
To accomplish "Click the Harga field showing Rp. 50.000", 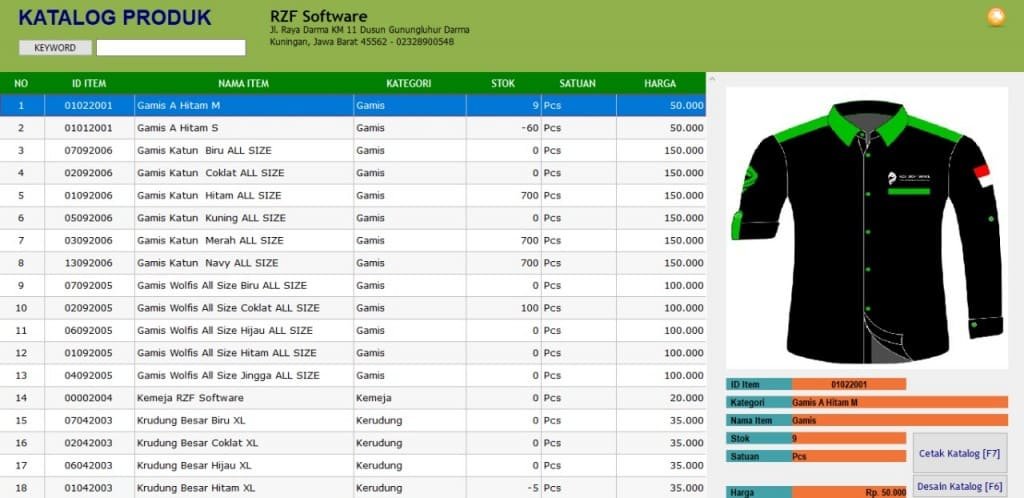I will coord(849,493).
